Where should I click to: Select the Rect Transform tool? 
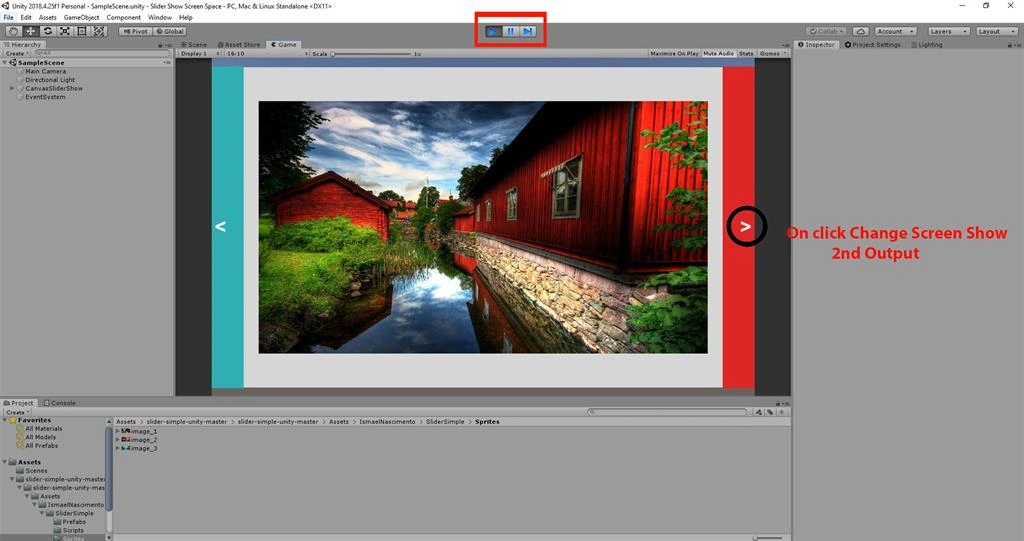(x=82, y=31)
